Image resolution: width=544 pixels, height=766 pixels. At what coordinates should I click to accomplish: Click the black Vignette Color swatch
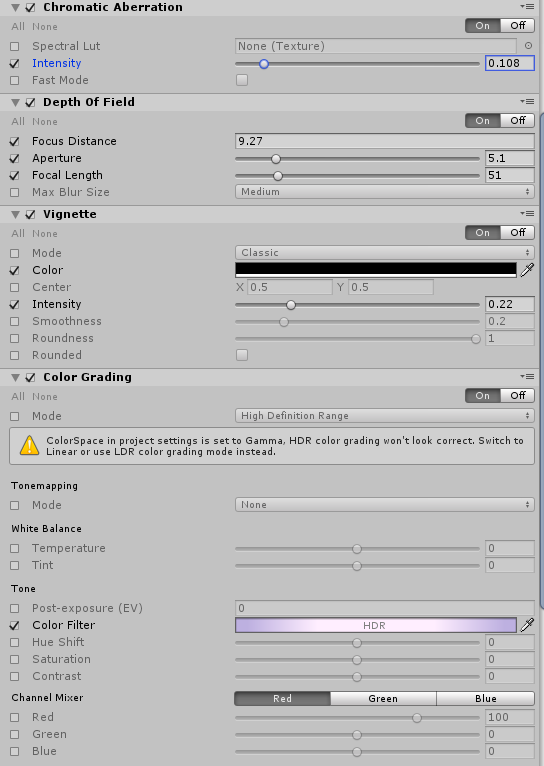pyautogui.click(x=376, y=270)
